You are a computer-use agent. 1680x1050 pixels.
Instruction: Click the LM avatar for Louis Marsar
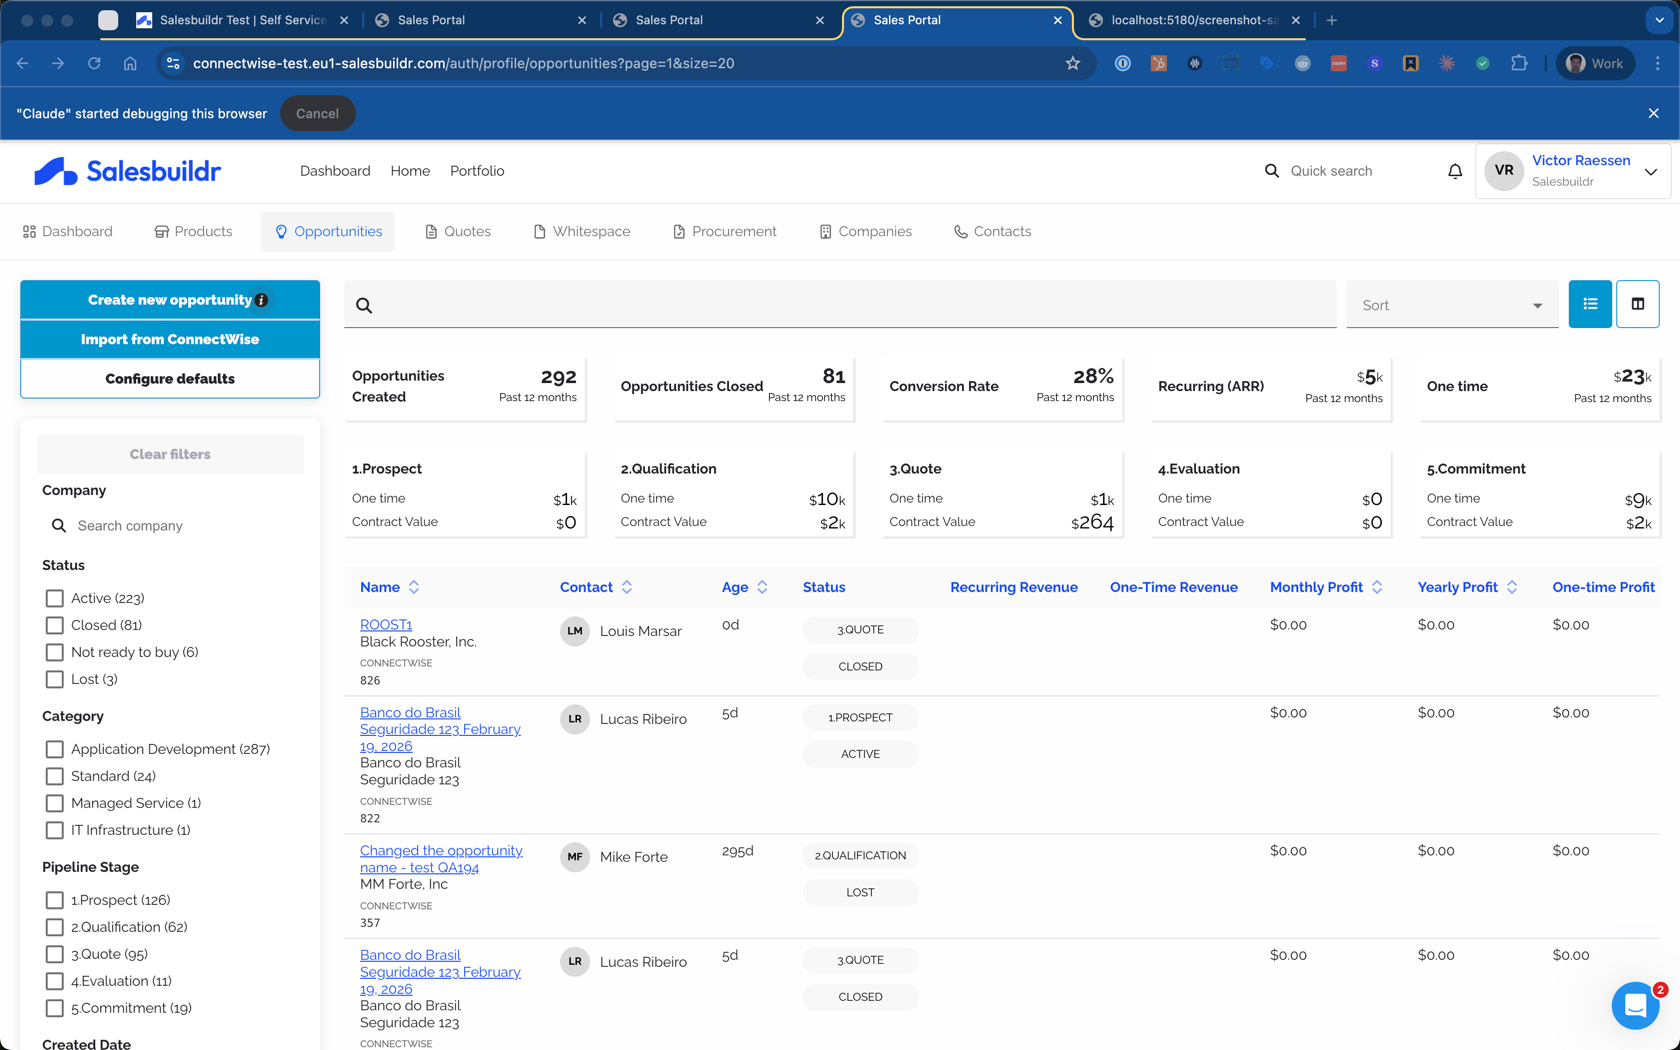[x=575, y=631]
